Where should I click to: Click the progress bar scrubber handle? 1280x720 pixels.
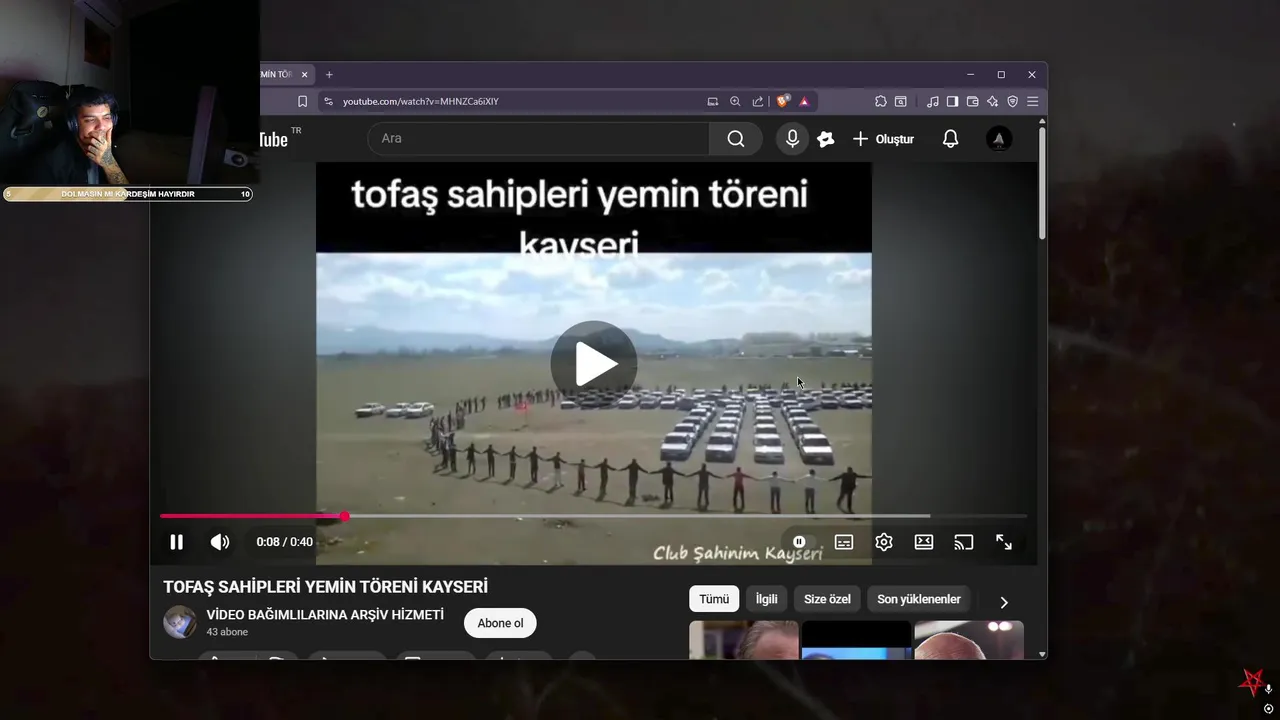344,516
